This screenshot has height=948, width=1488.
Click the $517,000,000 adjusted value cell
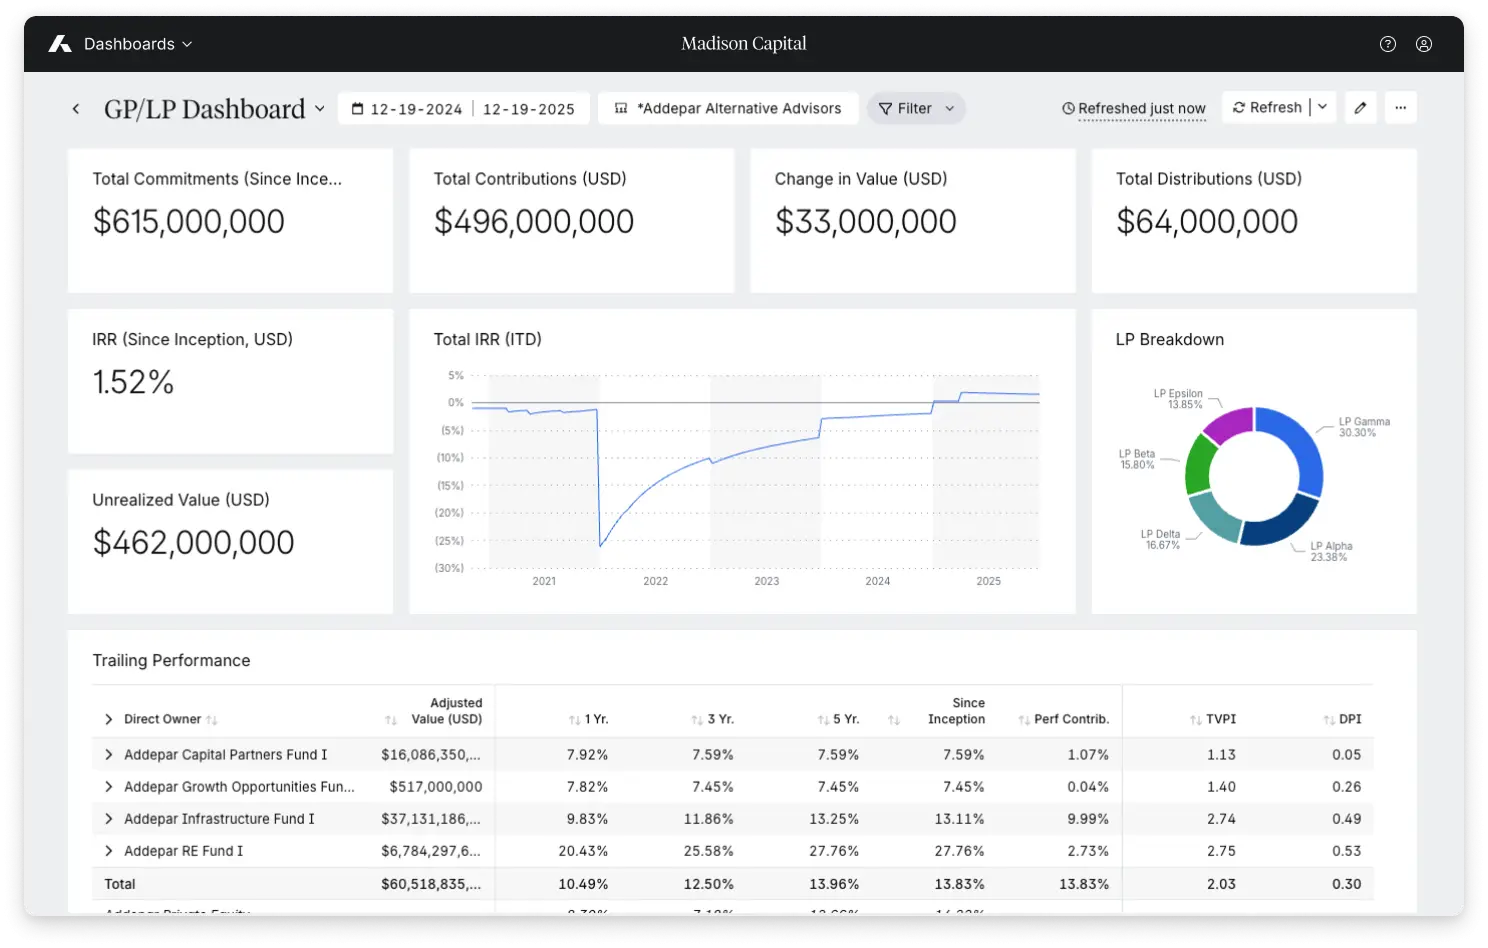[x=436, y=787]
